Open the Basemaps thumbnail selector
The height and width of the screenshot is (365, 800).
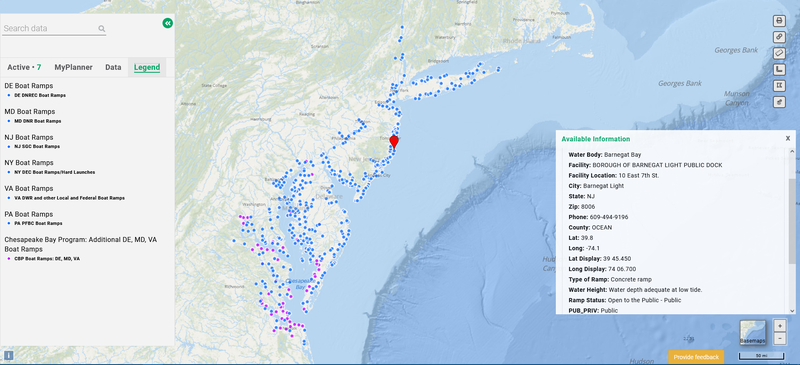[753, 332]
